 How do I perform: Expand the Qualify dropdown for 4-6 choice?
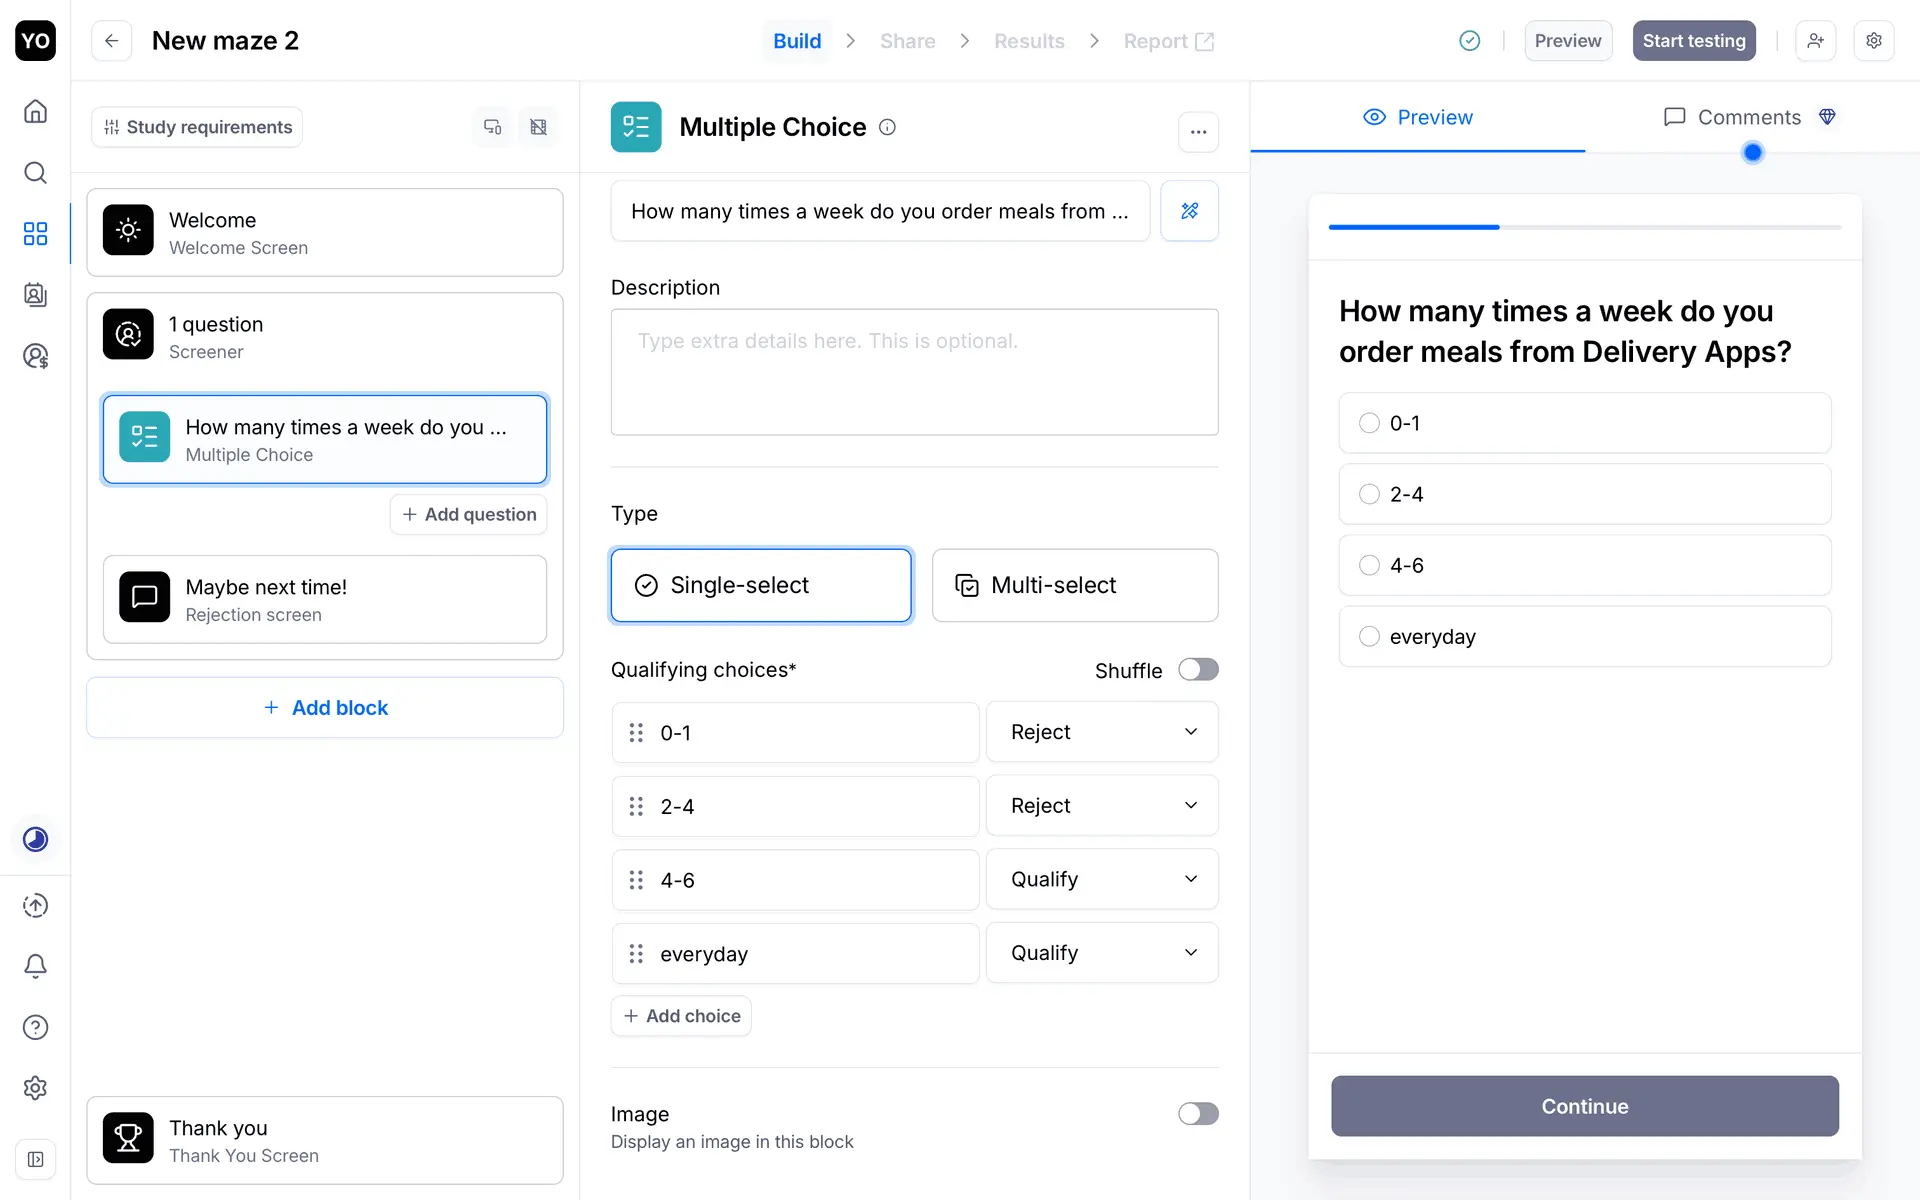[1101, 879]
